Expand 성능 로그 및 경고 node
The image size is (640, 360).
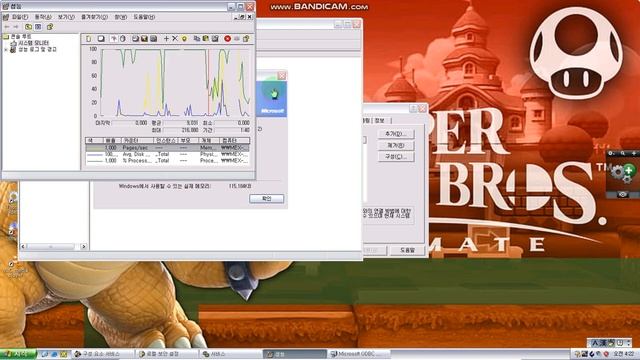6,49
